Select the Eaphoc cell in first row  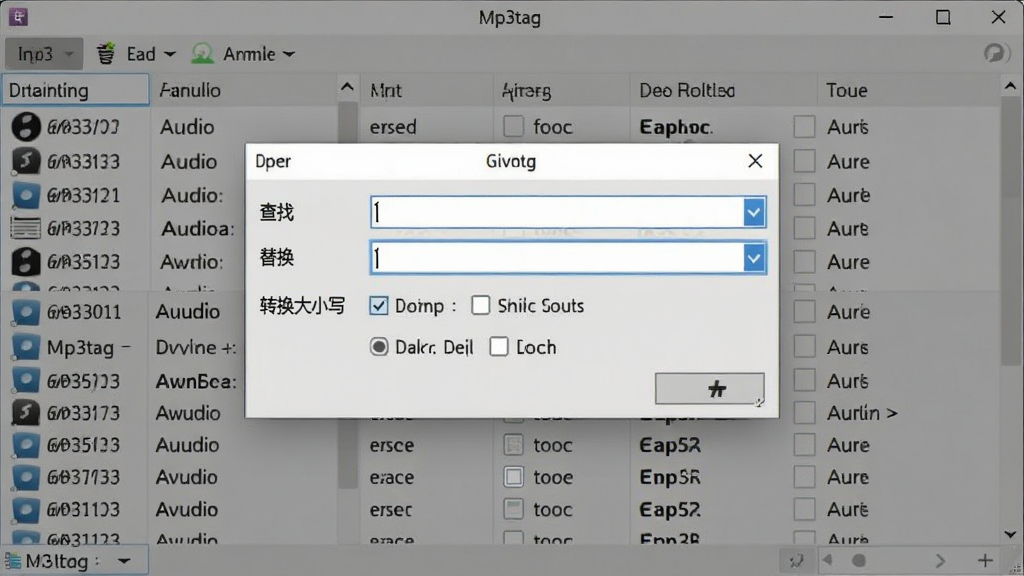click(x=676, y=127)
